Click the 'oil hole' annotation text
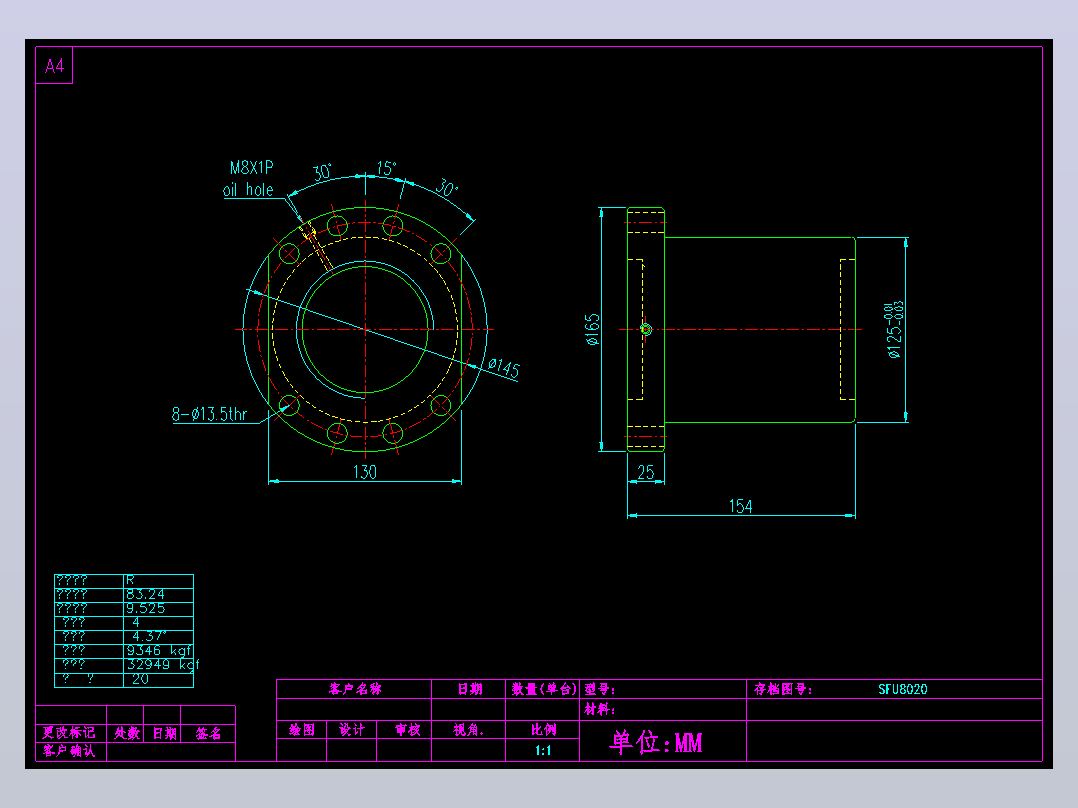This screenshot has width=1078, height=808. [x=248, y=190]
